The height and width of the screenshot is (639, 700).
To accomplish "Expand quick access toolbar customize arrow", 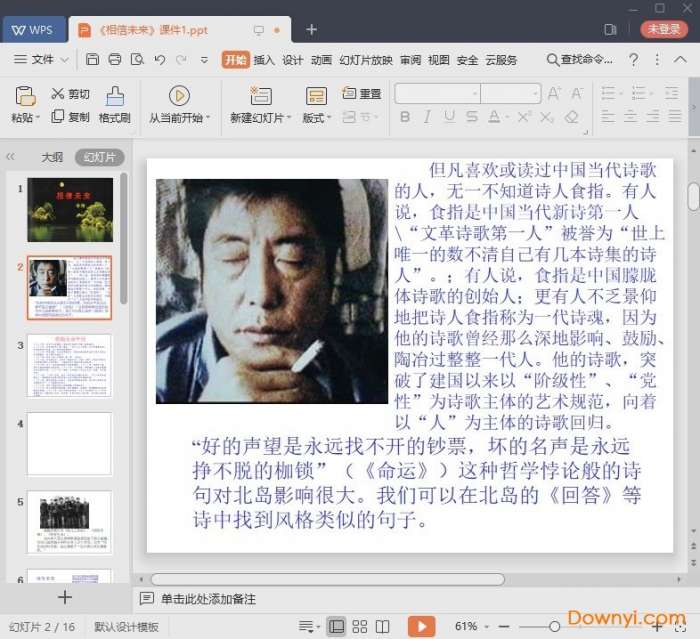I will [204, 60].
